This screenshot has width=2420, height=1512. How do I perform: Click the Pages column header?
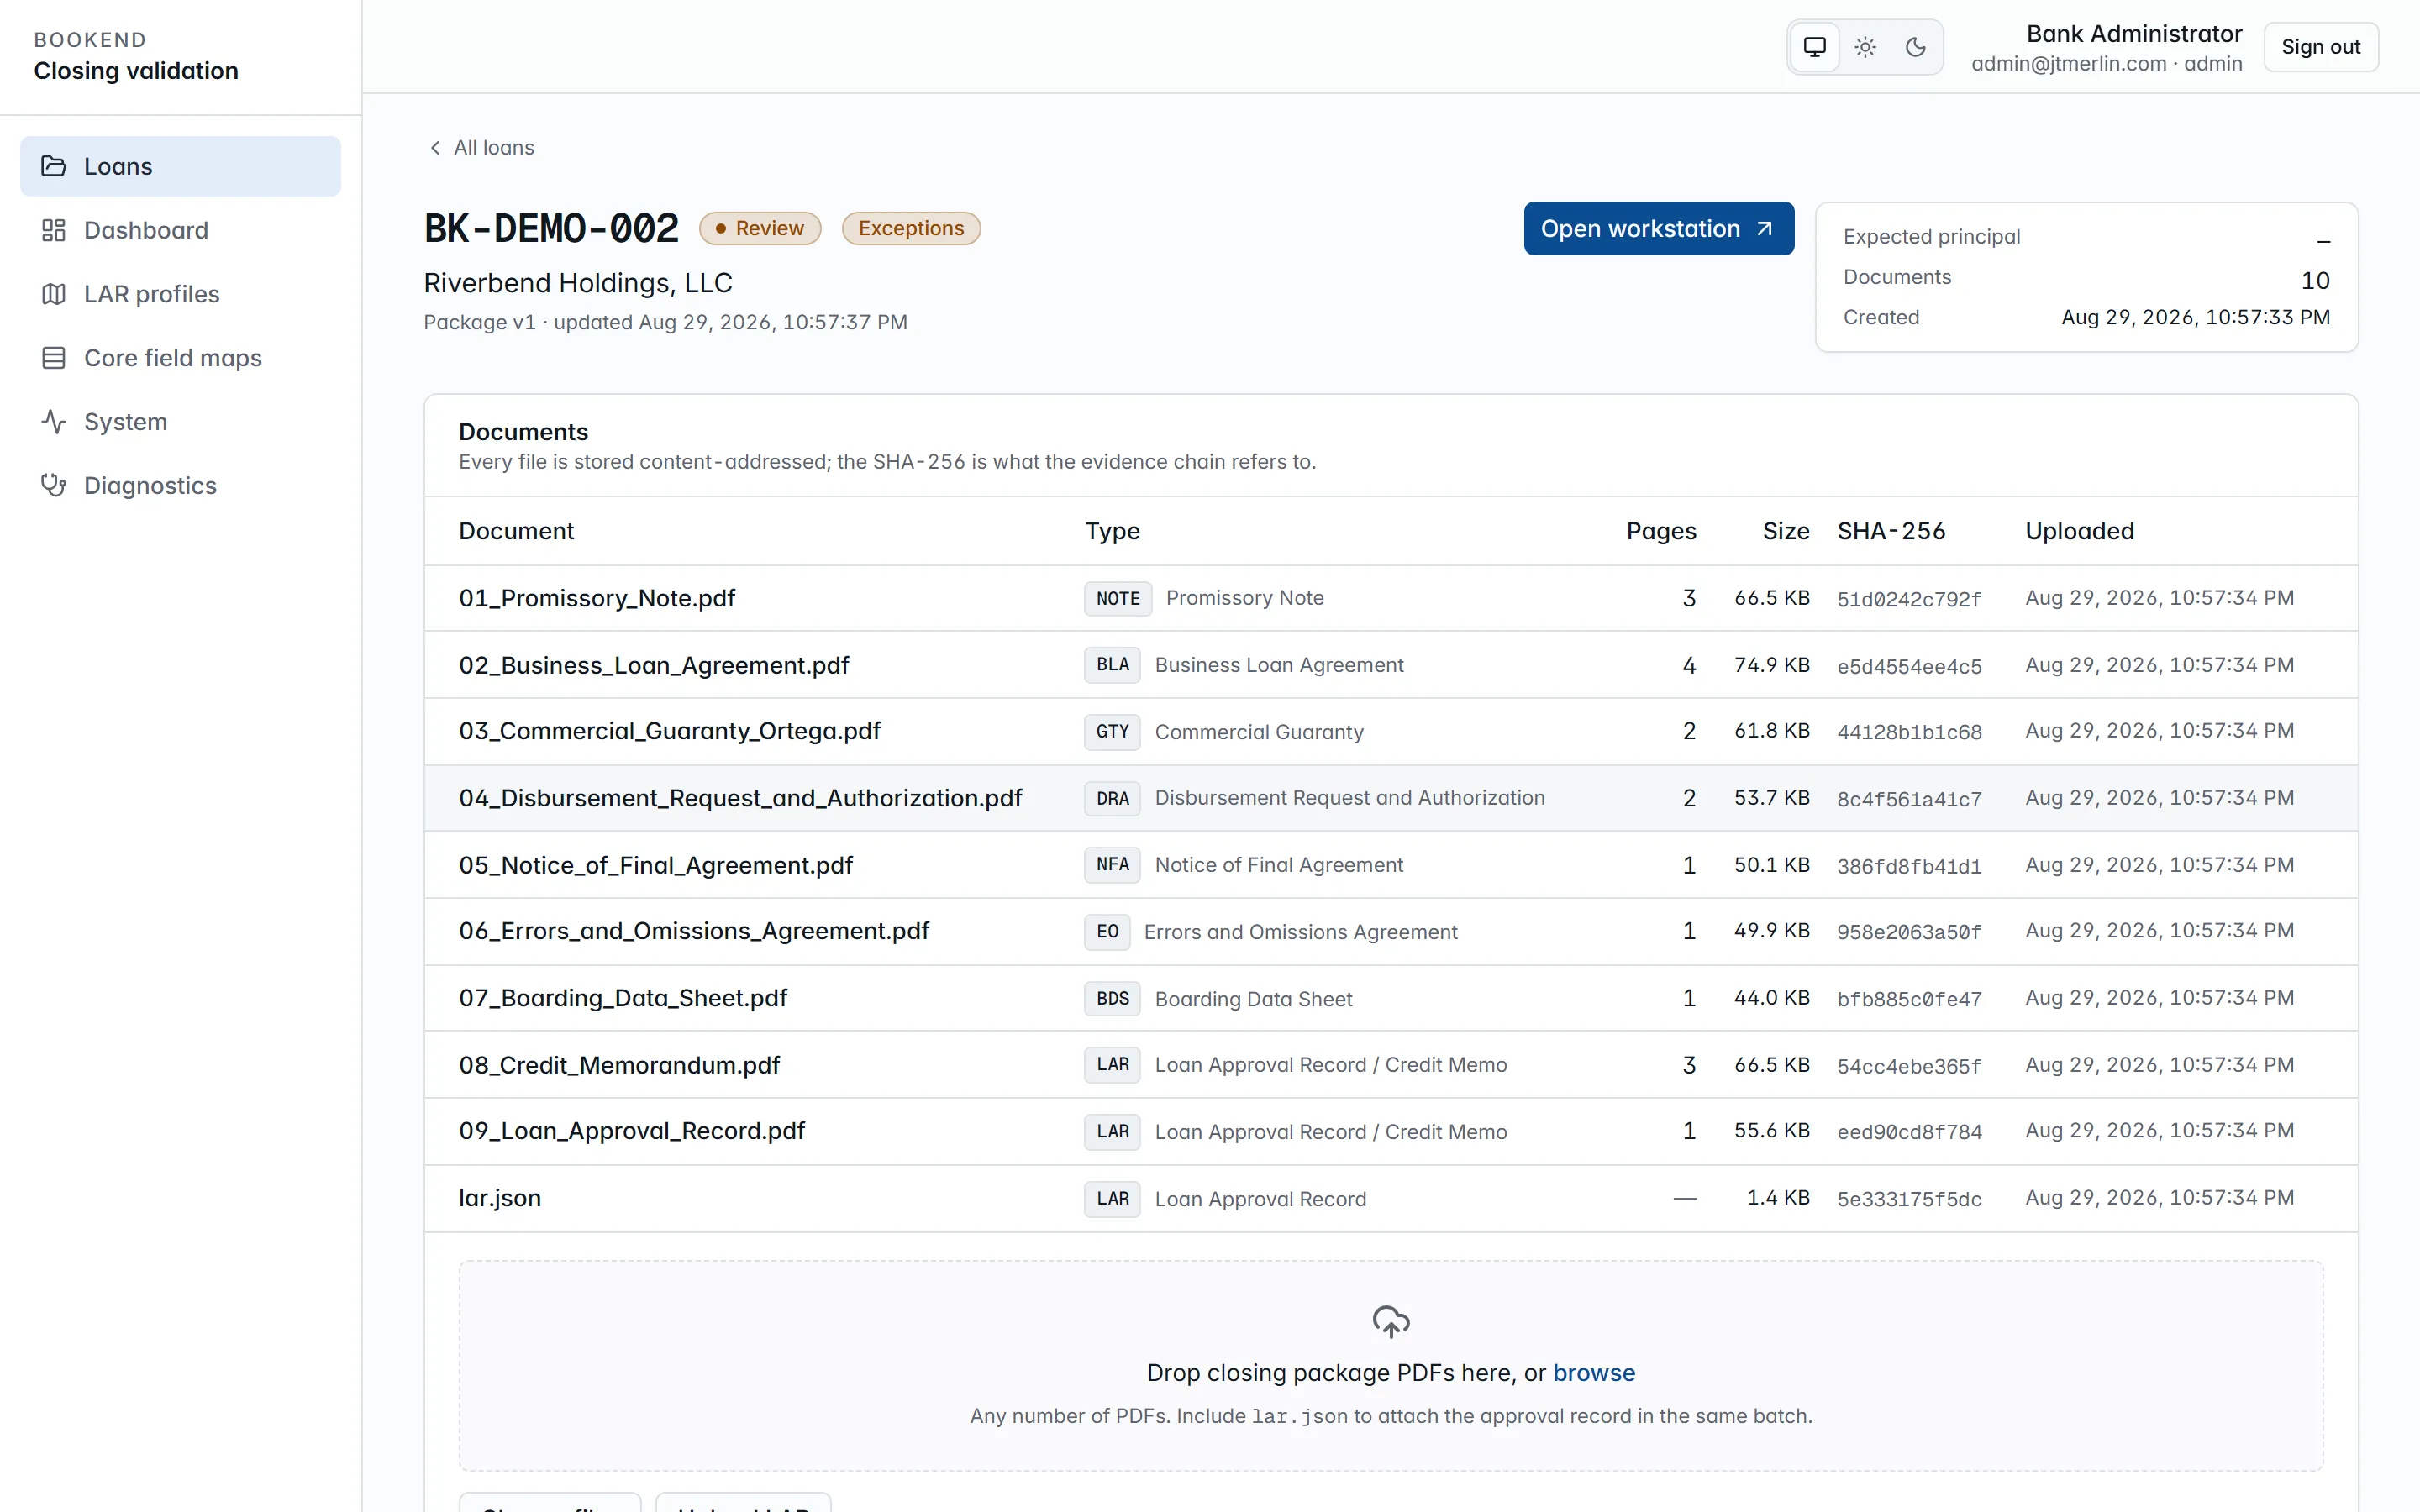[1661, 531]
